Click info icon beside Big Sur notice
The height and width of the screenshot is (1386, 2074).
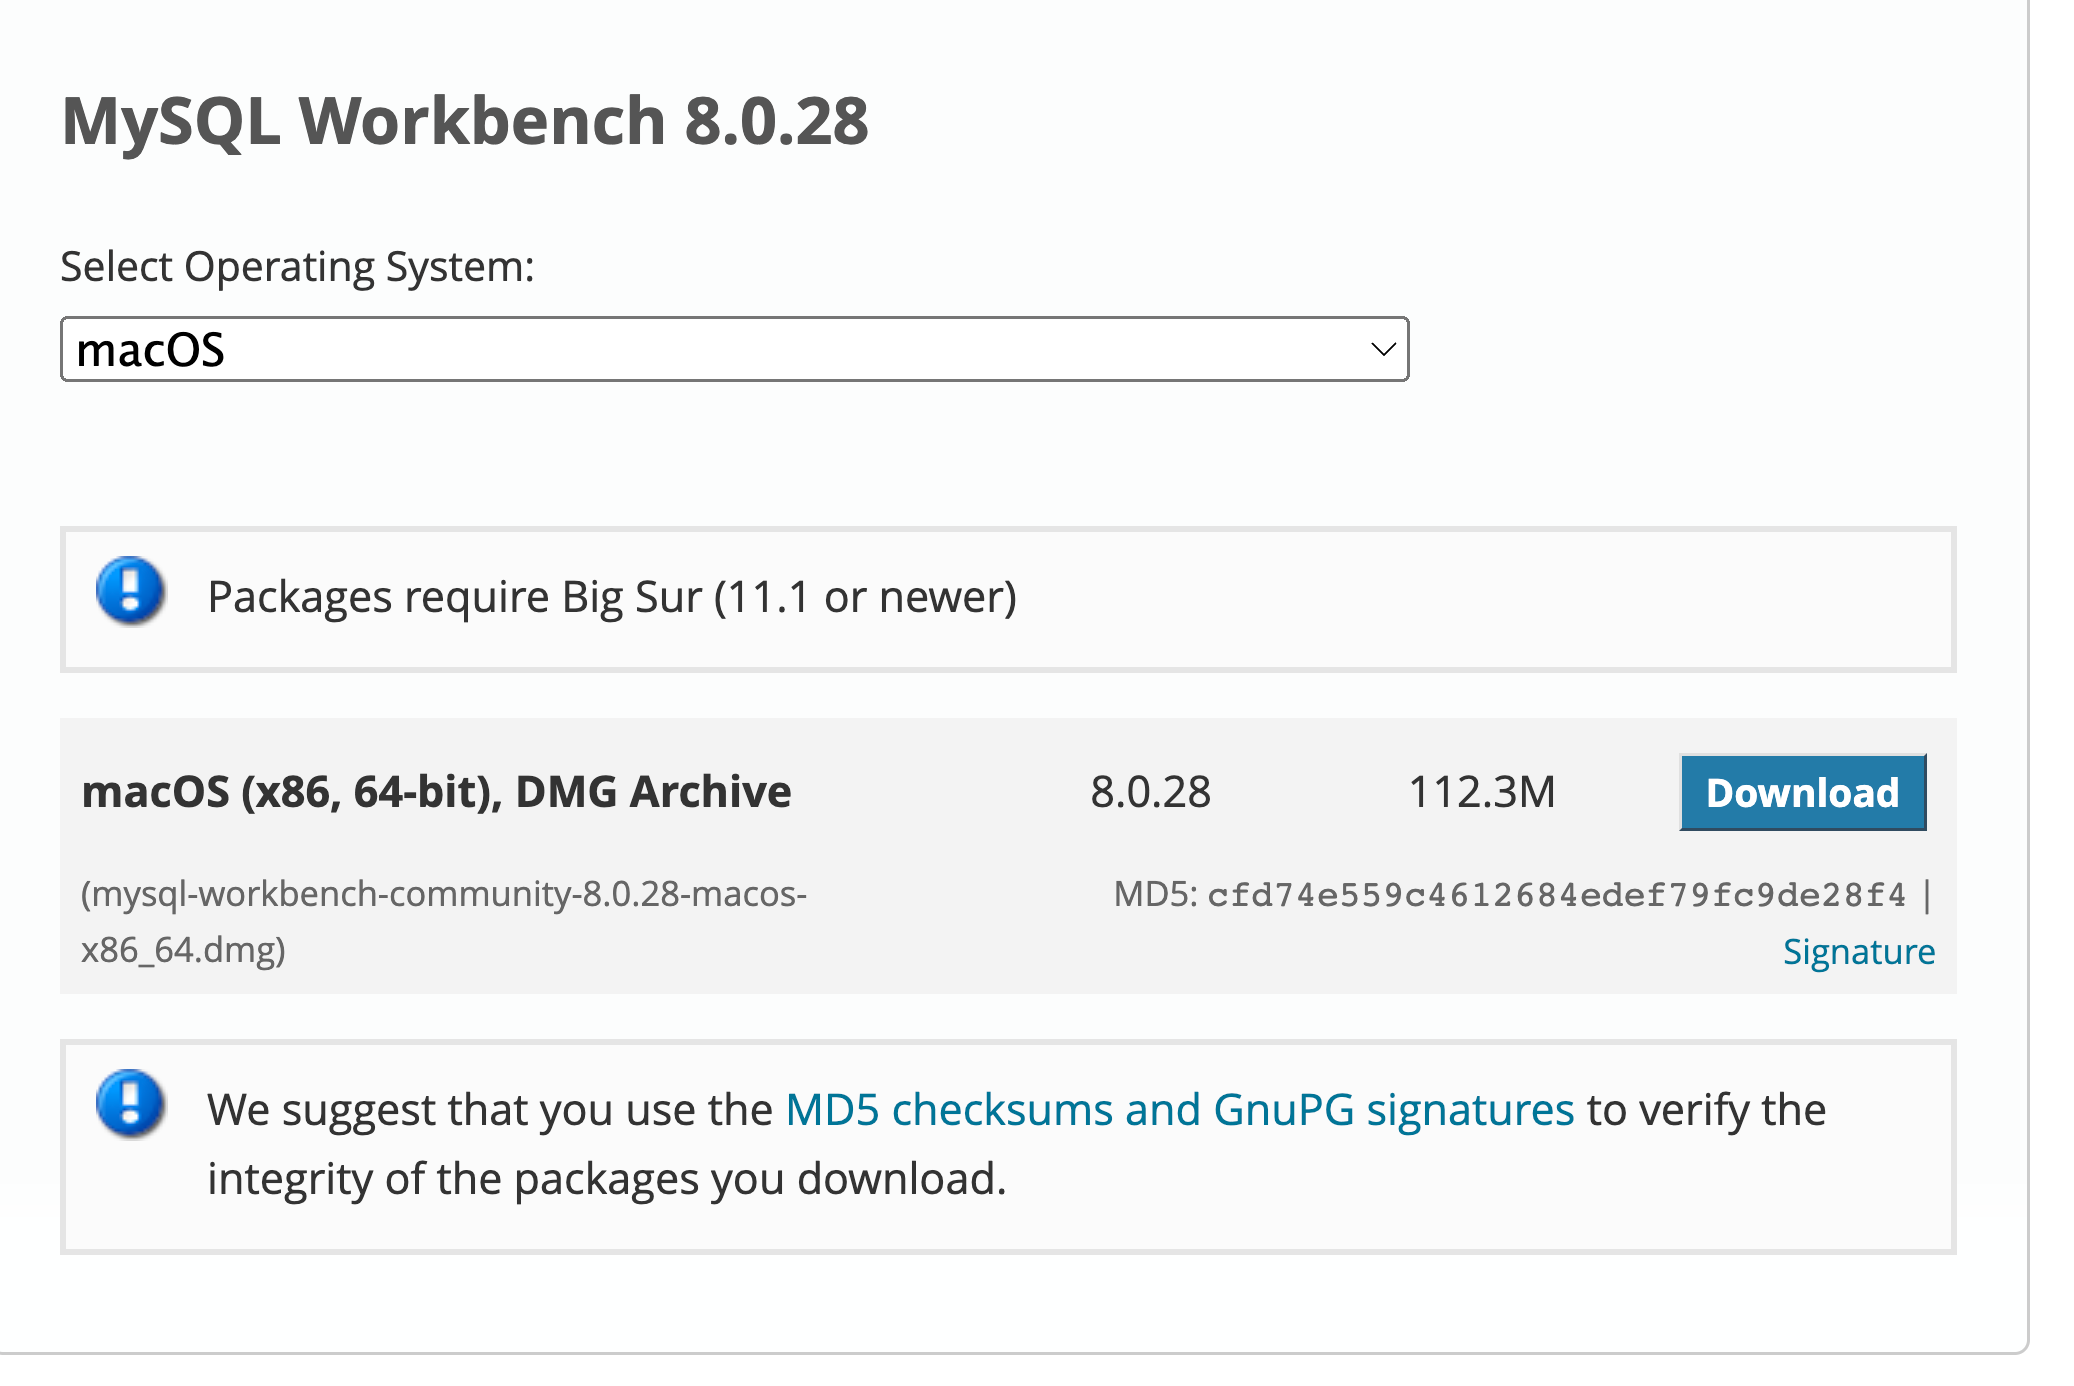point(130,591)
